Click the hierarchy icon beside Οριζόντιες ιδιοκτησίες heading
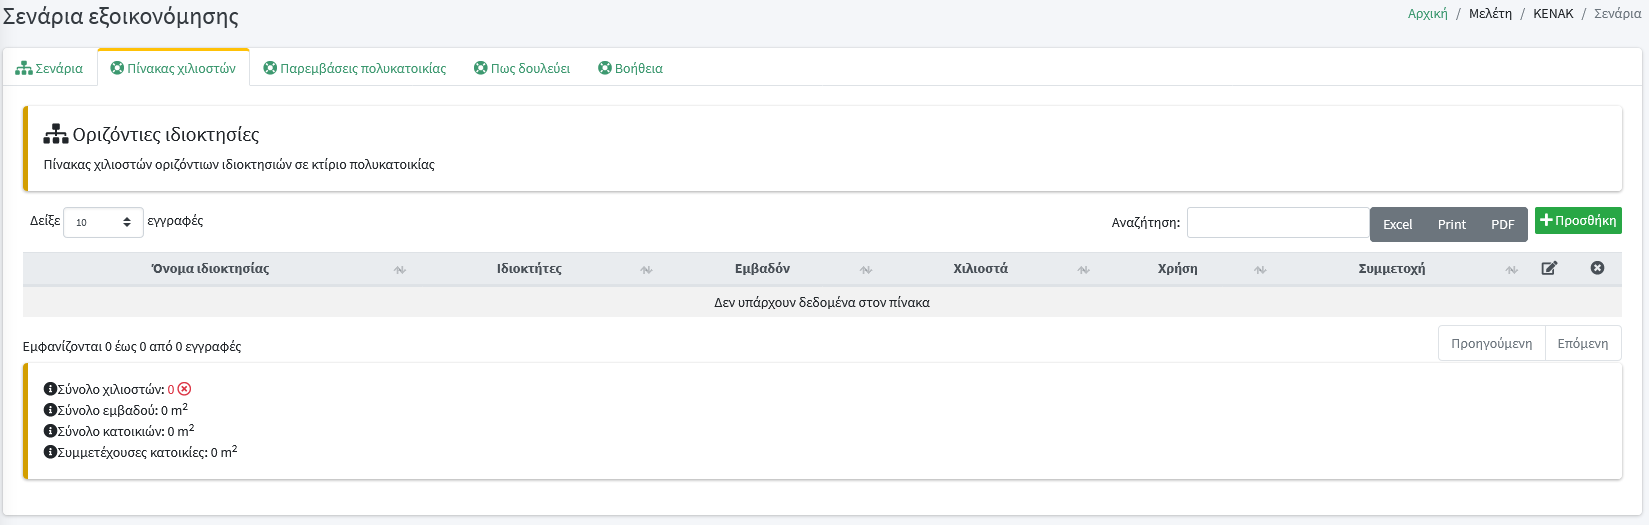 coord(56,134)
